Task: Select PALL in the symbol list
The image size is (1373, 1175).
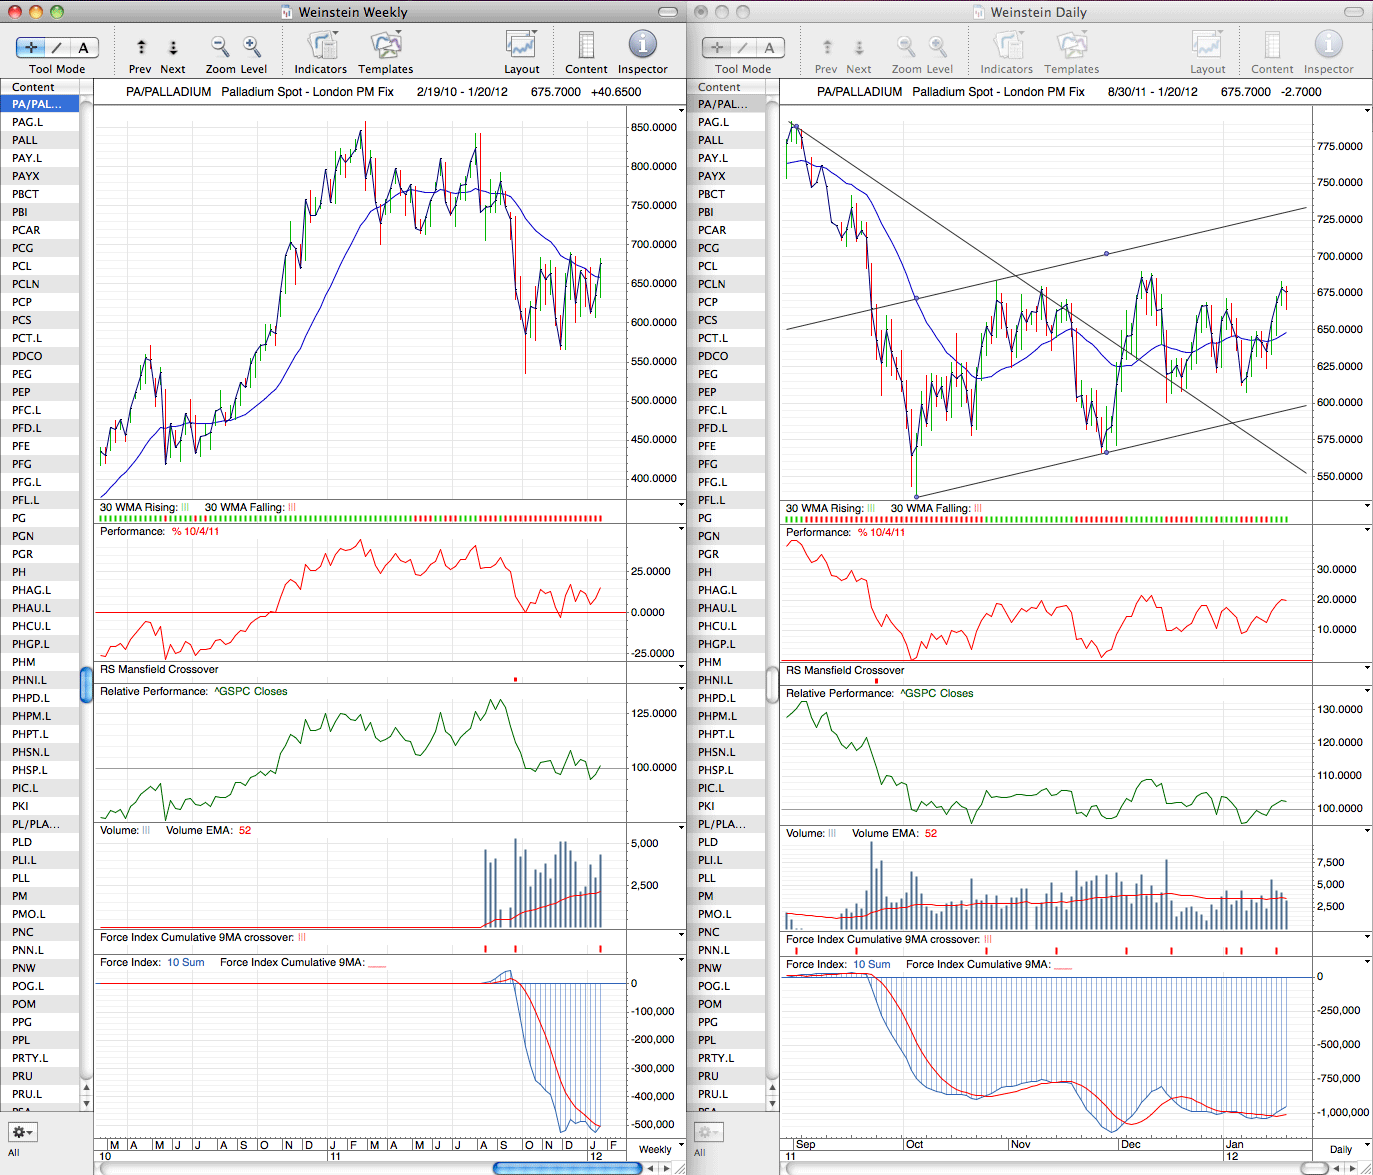Action: point(40,140)
